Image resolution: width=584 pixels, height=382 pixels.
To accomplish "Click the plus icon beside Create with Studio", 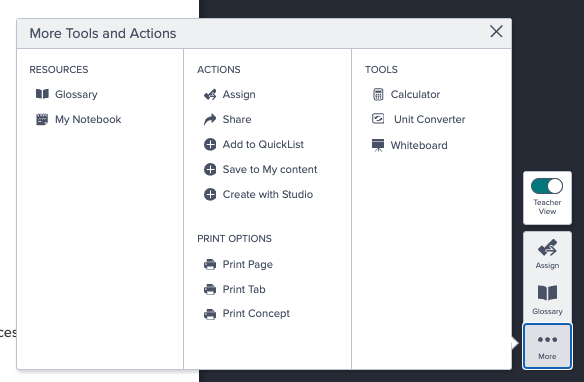I will pos(210,194).
